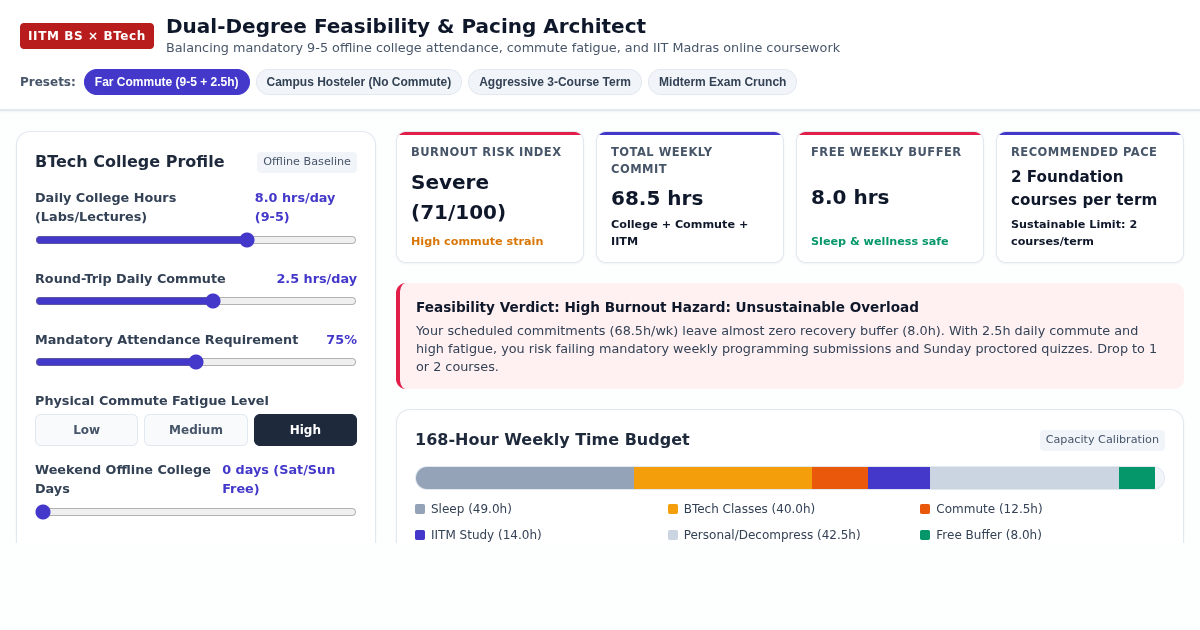Click the Sustainable Limit: 2 courses/term text
This screenshot has width=1200, height=630.
(x=1074, y=232)
